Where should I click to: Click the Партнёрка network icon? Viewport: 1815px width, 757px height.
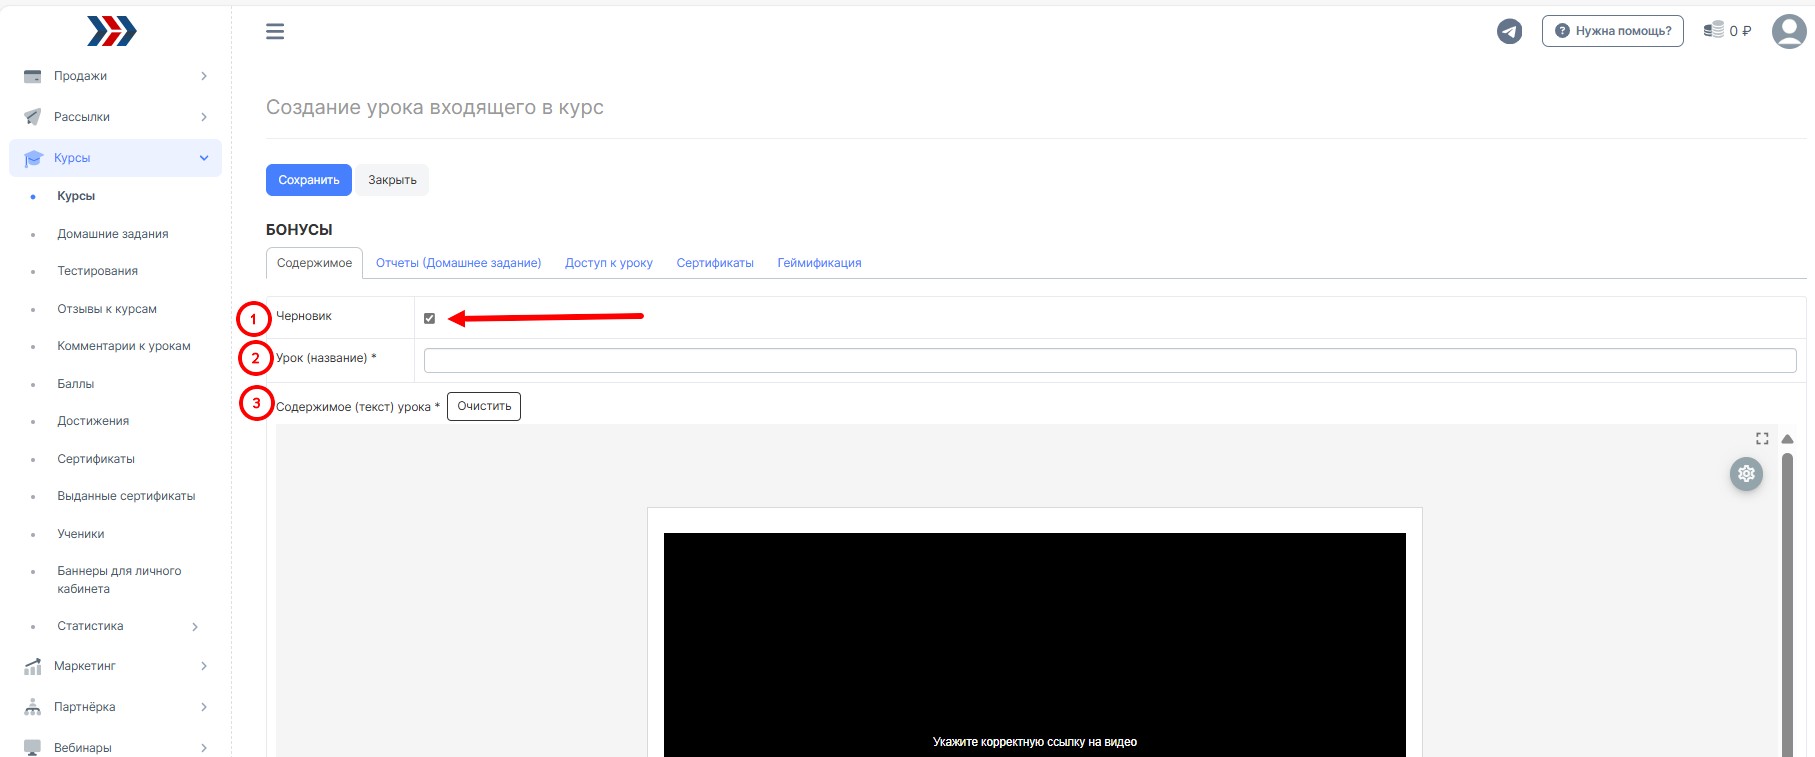(x=33, y=707)
